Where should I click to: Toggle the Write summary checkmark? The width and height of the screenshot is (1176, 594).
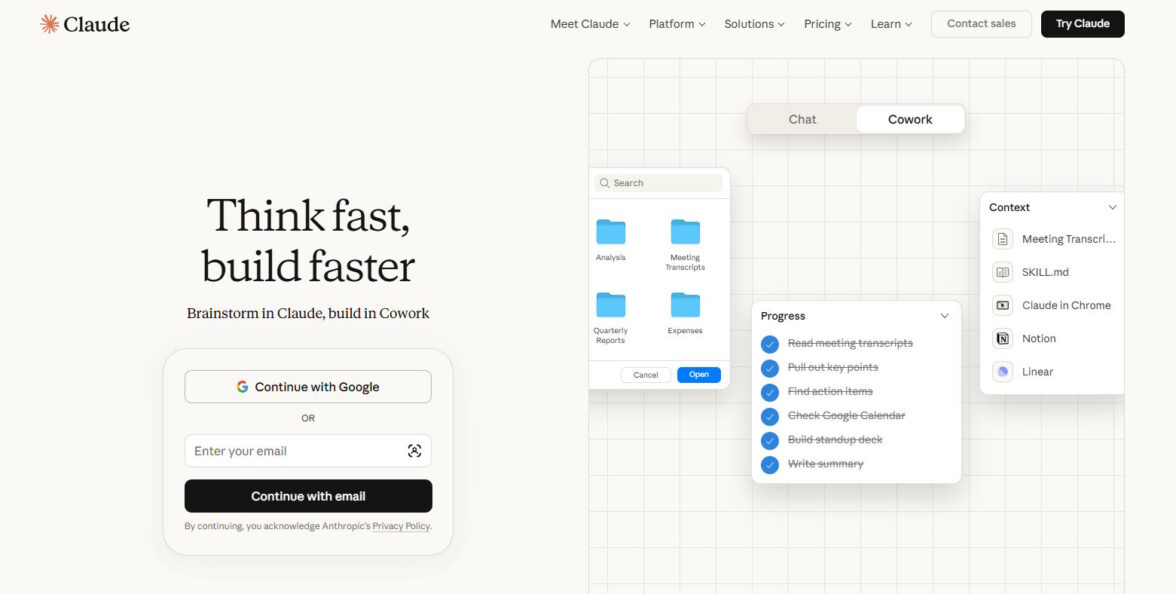770,464
